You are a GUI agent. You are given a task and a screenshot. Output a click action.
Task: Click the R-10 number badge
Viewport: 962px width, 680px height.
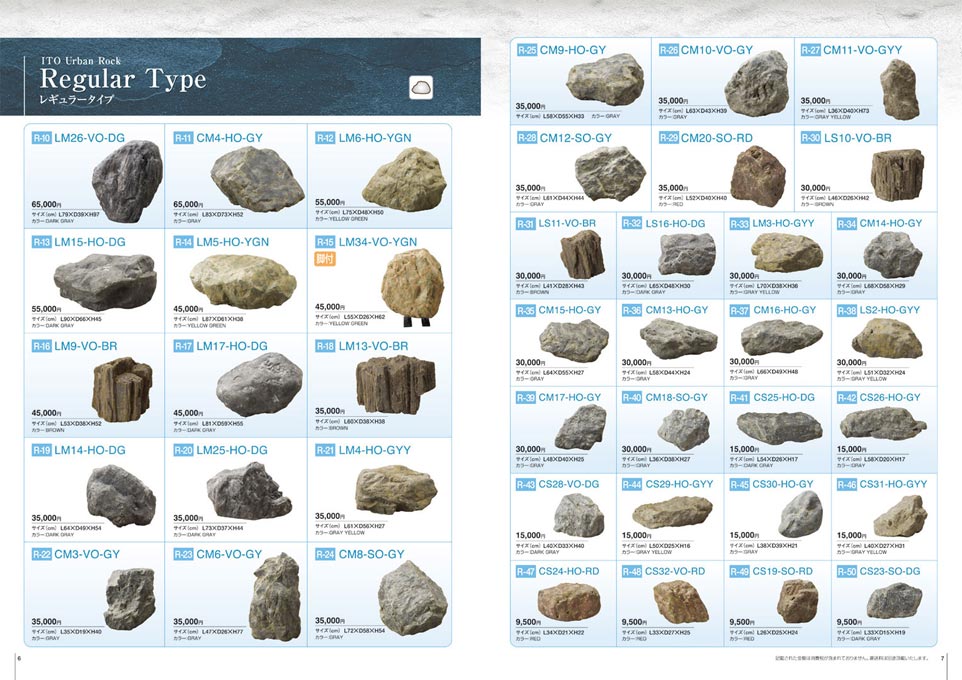click(x=42, y=138)
